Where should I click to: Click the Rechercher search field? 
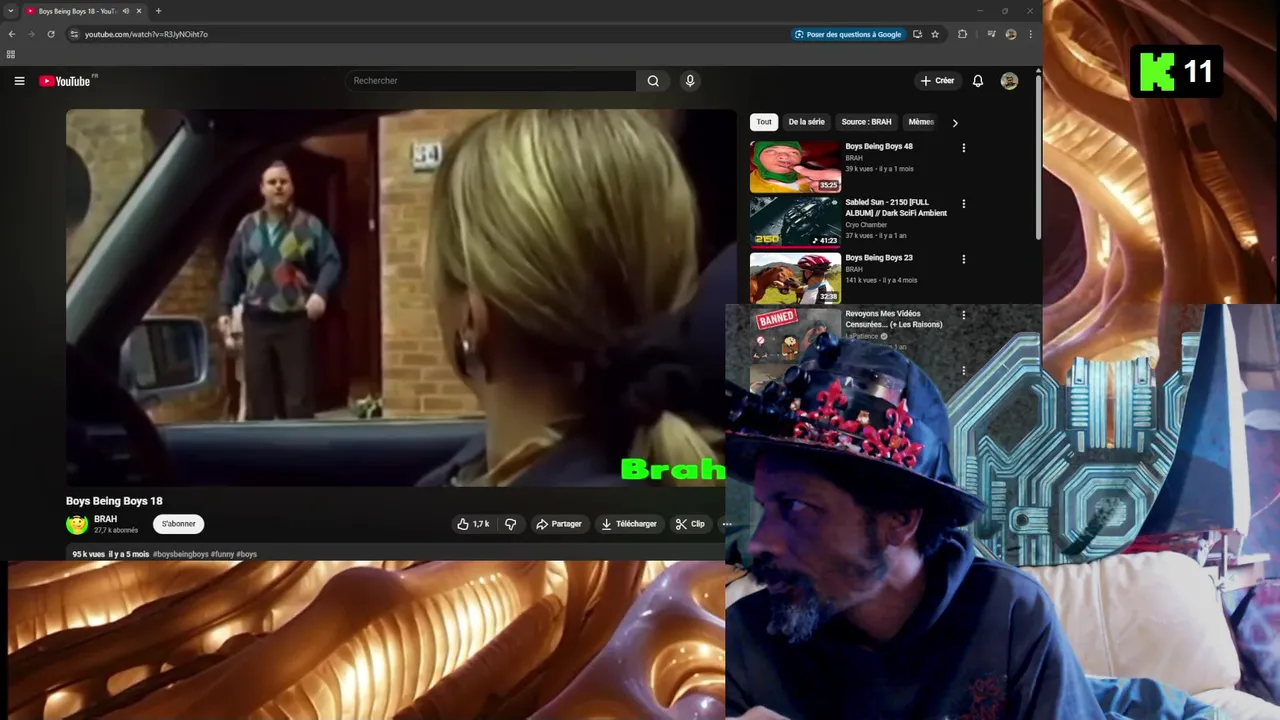[x=490, y=81]
